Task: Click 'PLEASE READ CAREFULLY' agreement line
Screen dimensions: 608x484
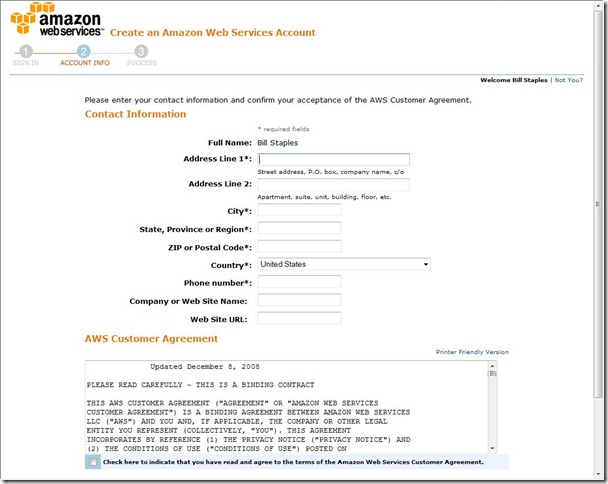Action: pos(200,385)
